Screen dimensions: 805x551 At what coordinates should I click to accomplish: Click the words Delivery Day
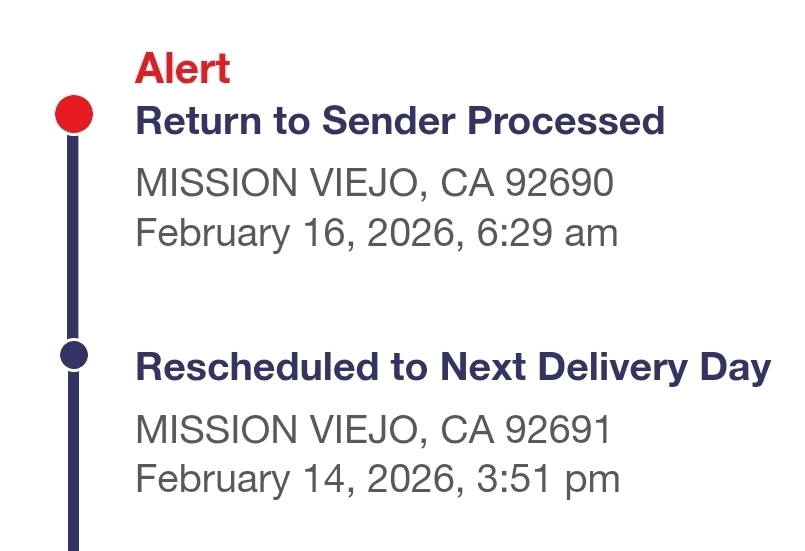click(663, 367)
